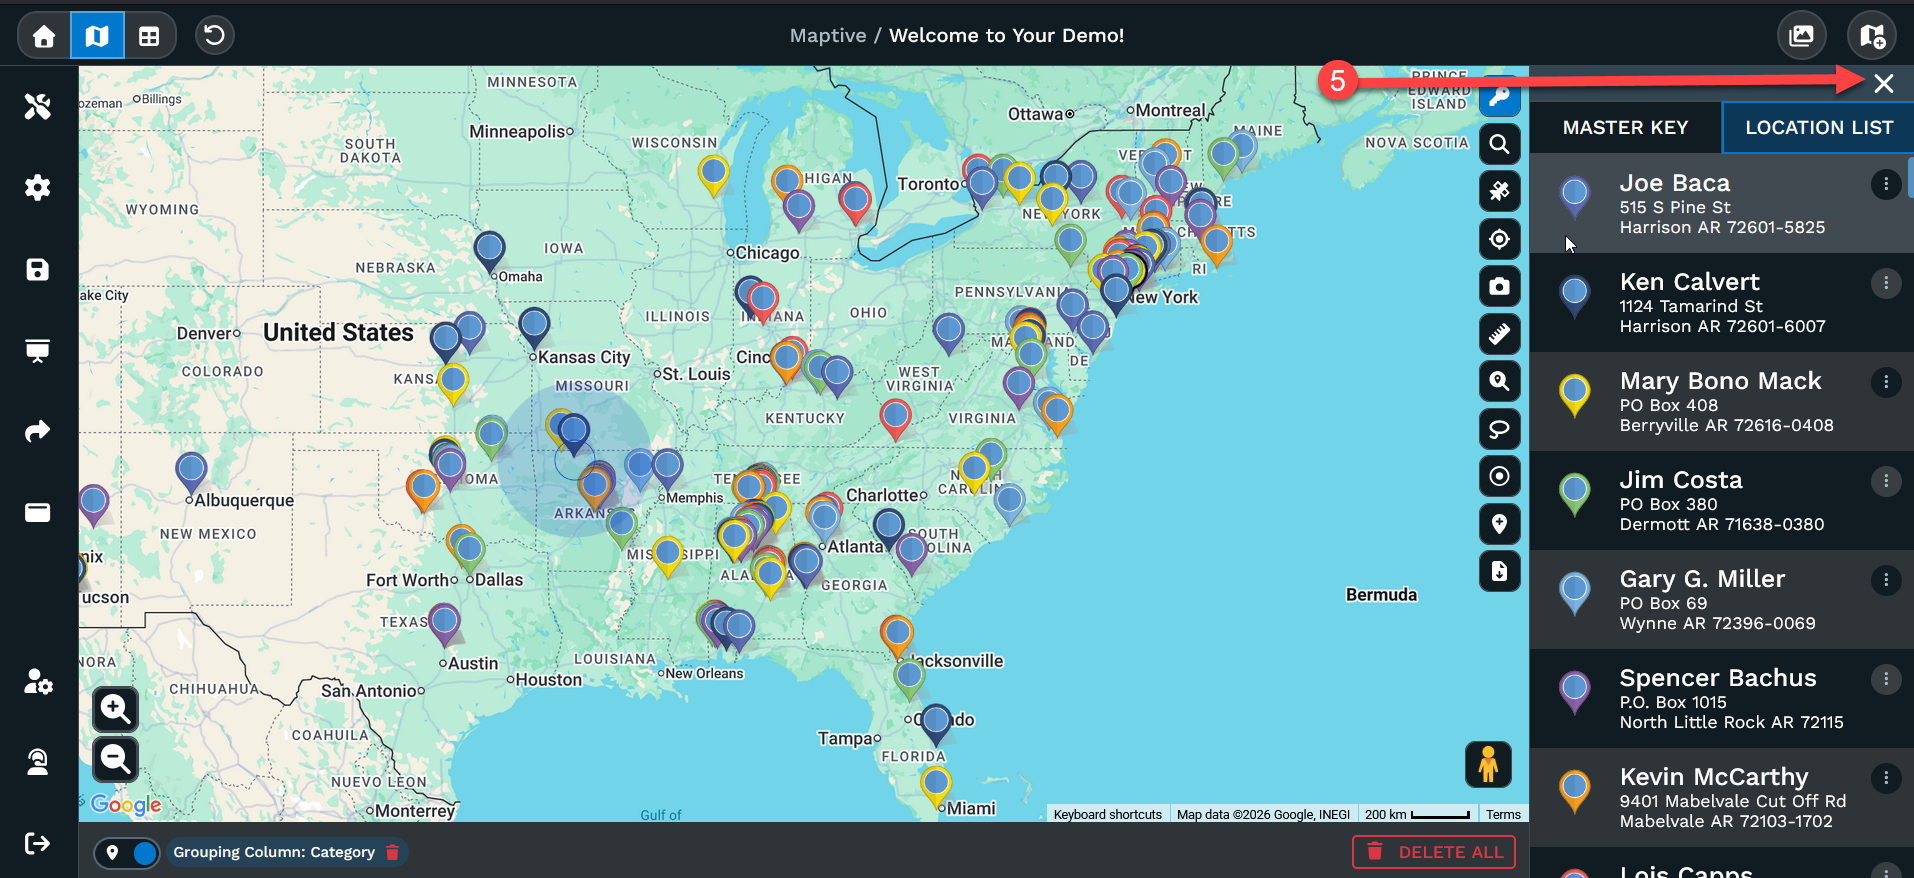Switch to the map view button
The width and height of the screenshot is (1914, 878).
click(x=97, y=36)
